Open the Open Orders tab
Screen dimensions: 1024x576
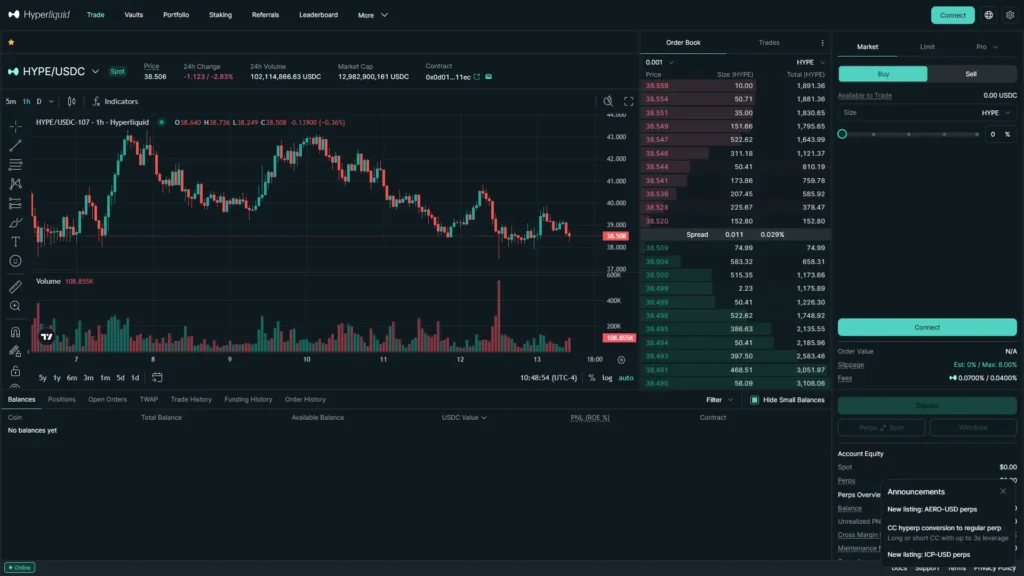coord(107,399)
